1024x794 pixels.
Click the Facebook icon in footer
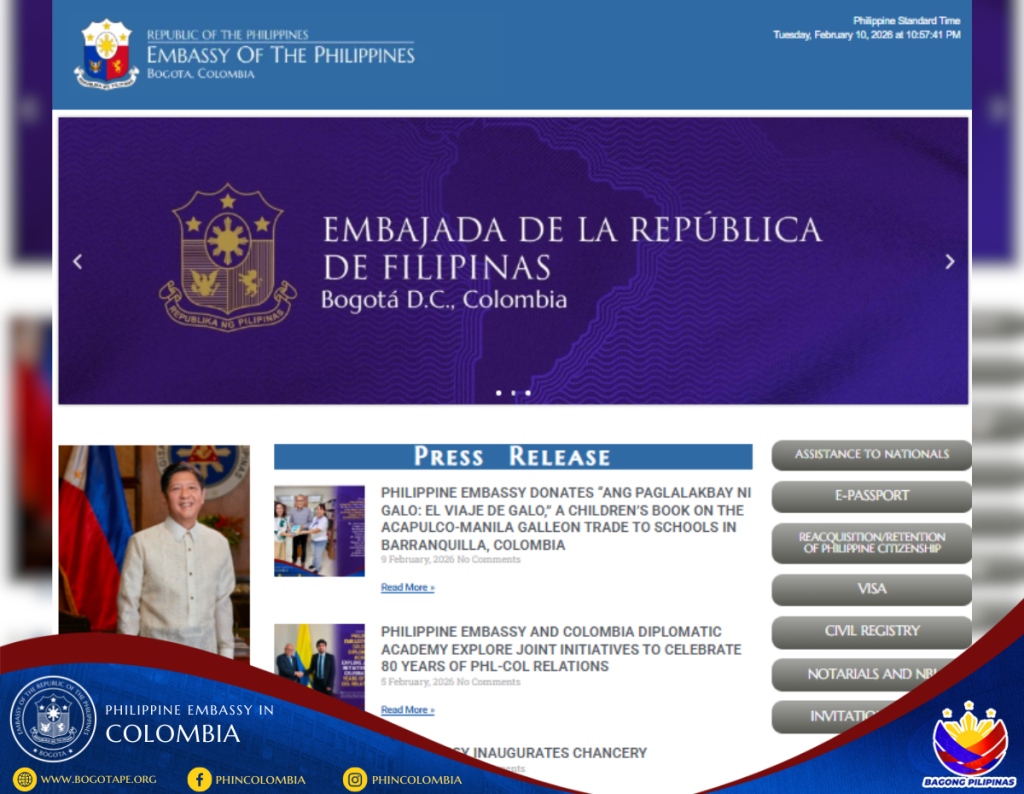click(199, 779)
